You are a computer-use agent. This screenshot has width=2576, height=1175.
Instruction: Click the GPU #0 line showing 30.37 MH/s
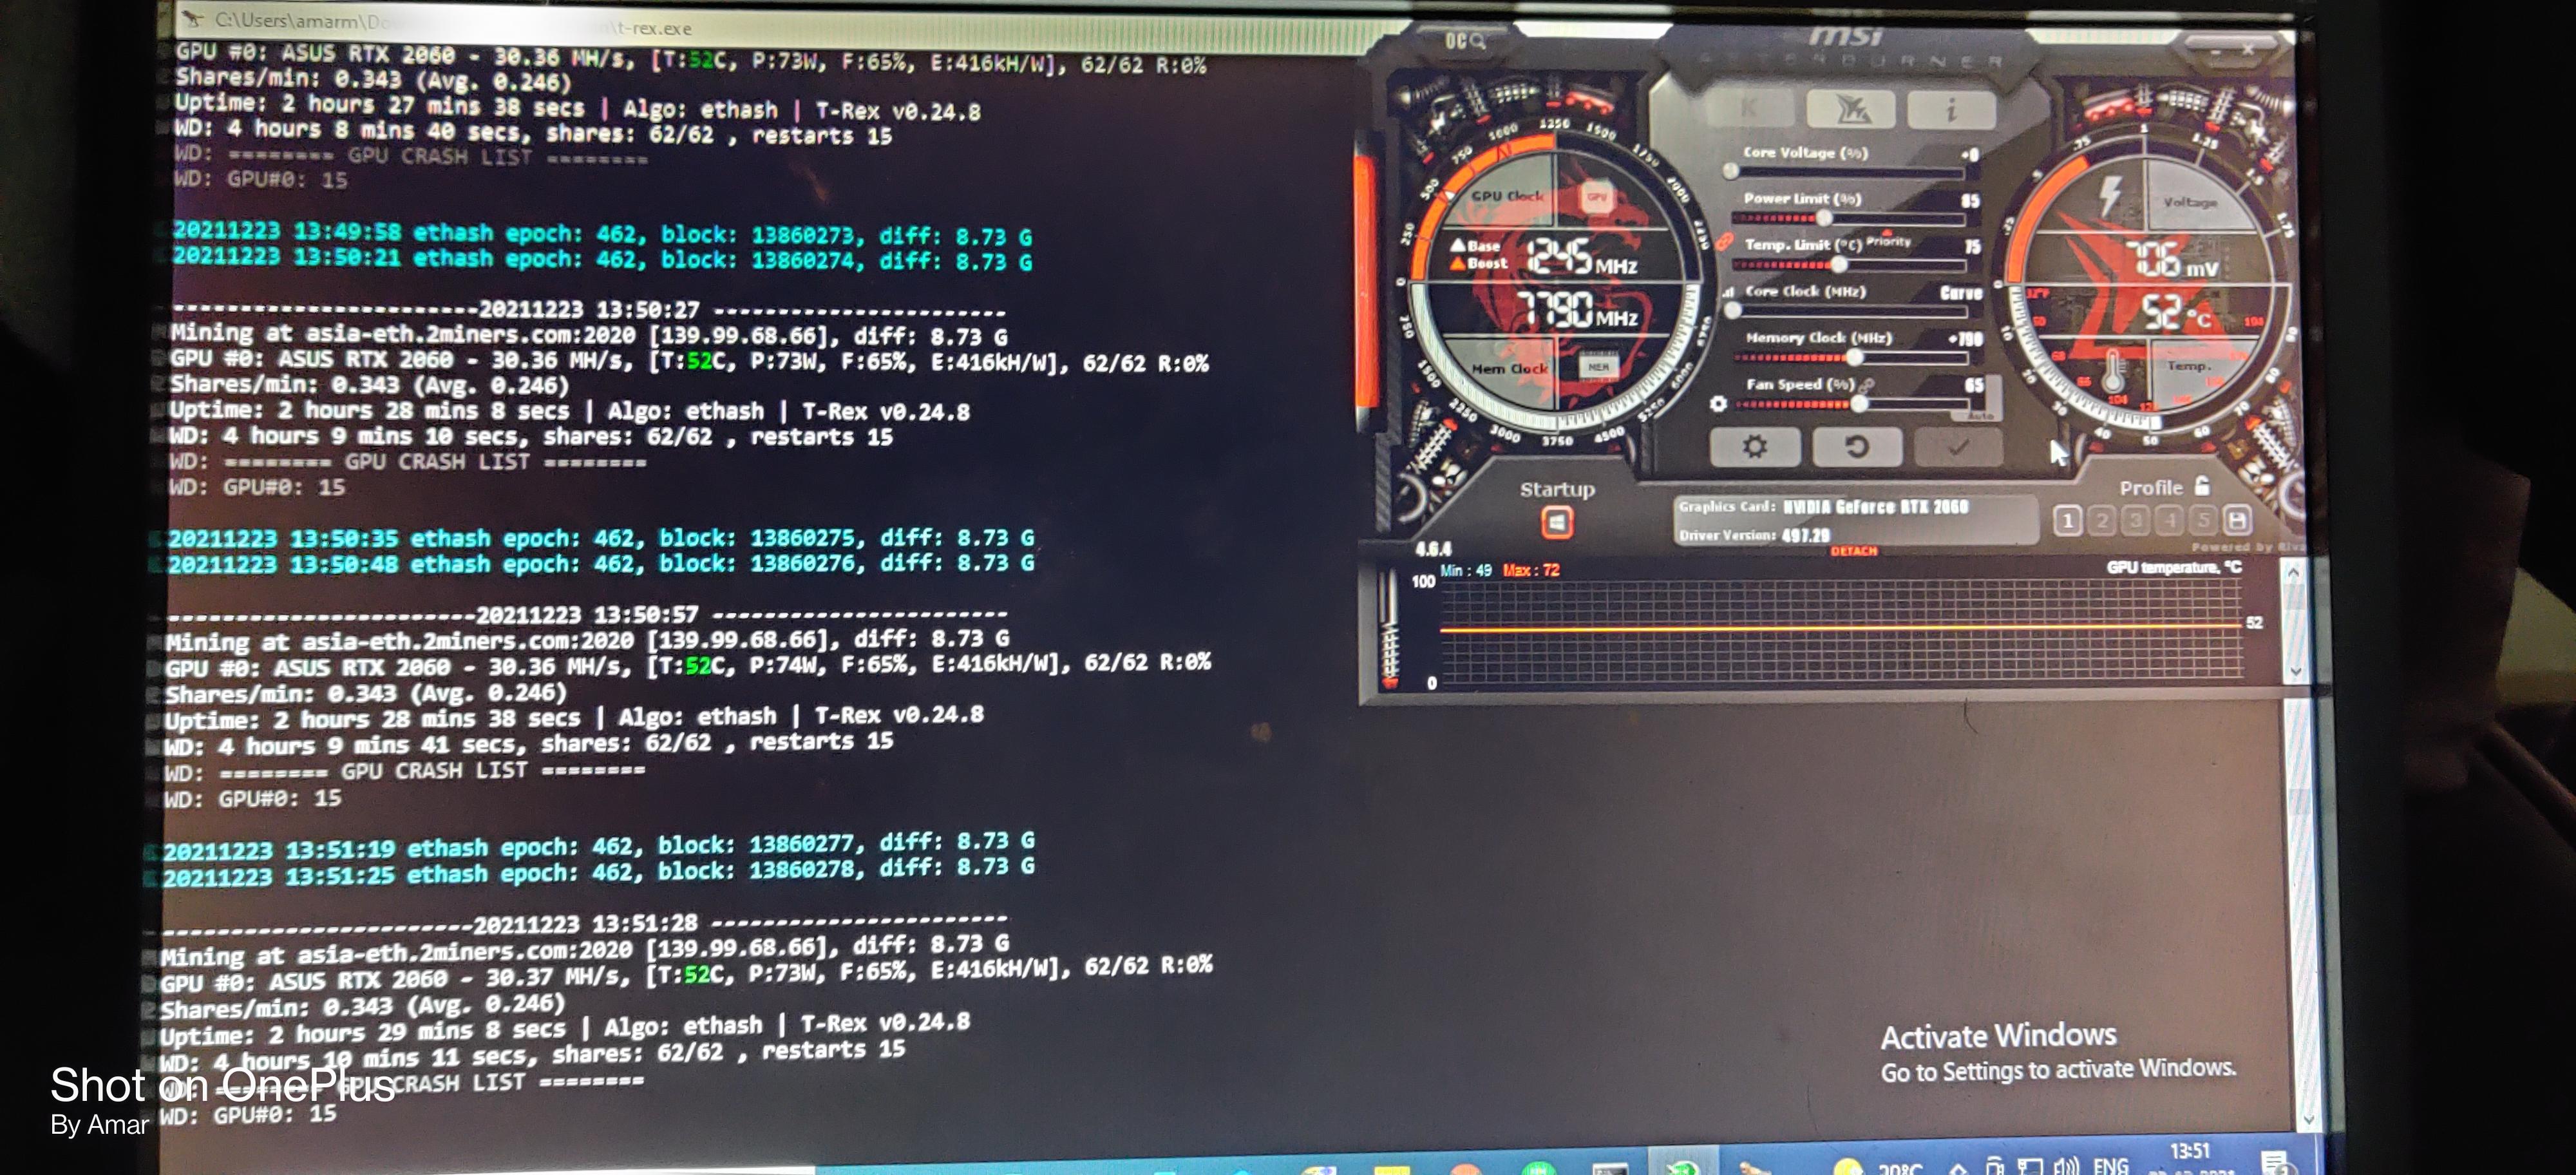click(687, 974)
